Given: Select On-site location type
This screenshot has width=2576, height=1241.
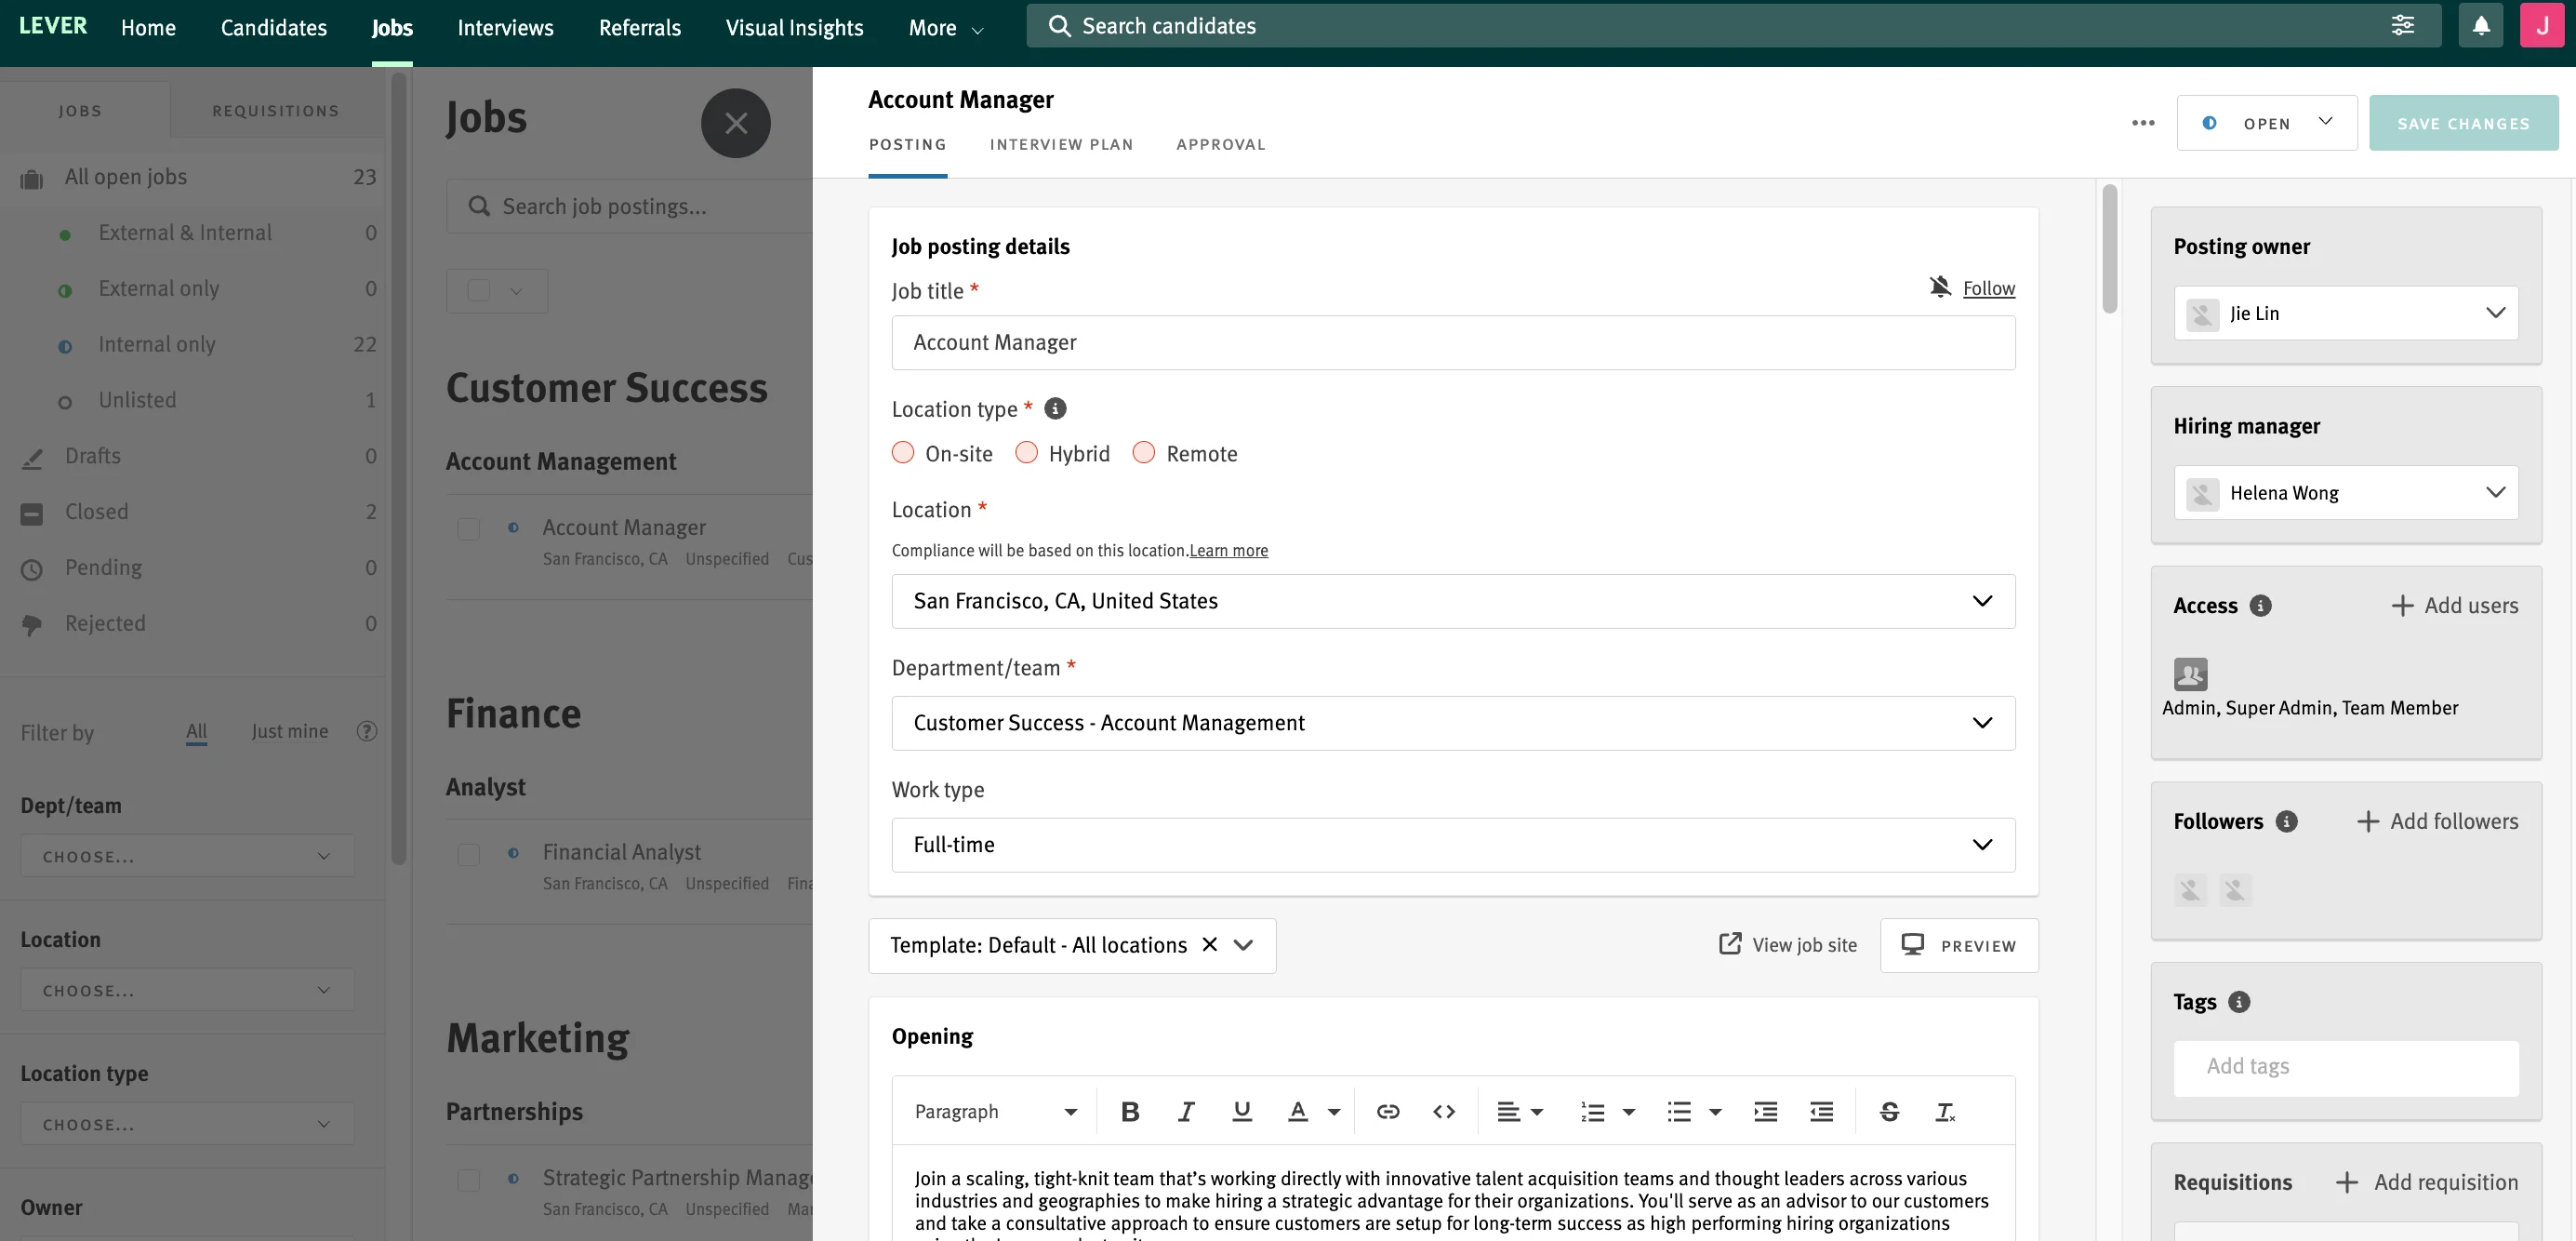Looking at the screenshot, I should click(x=903, y=453).
